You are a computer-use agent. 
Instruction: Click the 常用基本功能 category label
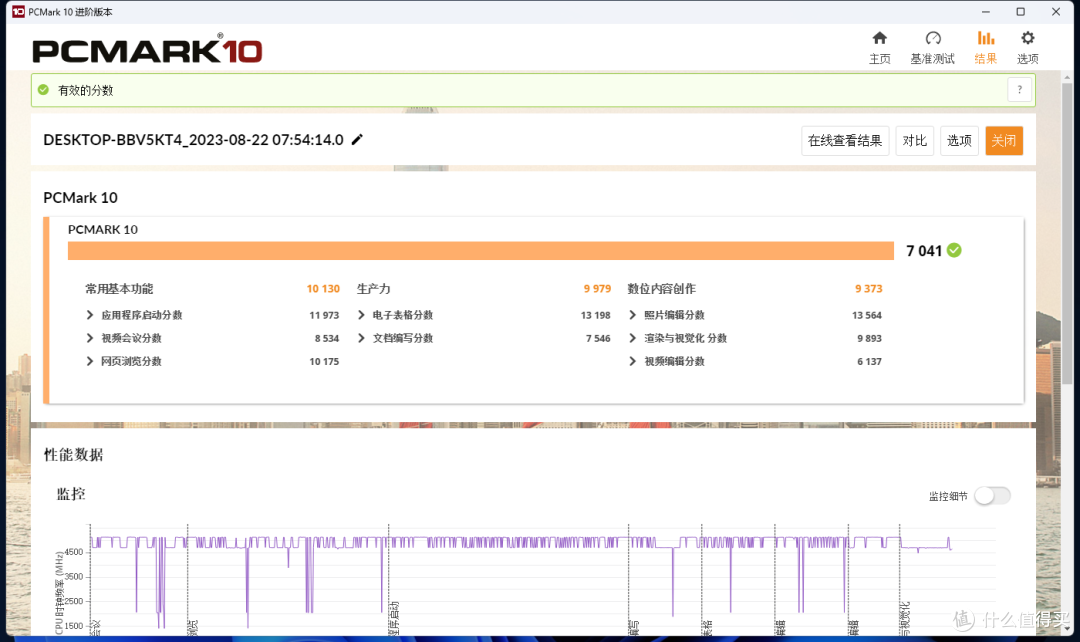pyautogui.click(x=119, y=289)
